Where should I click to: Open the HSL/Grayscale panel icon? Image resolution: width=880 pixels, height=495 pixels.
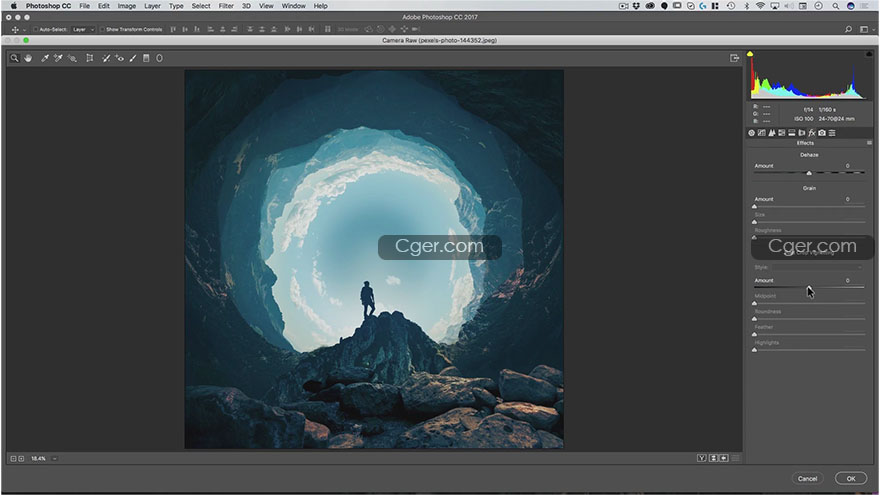782,133
